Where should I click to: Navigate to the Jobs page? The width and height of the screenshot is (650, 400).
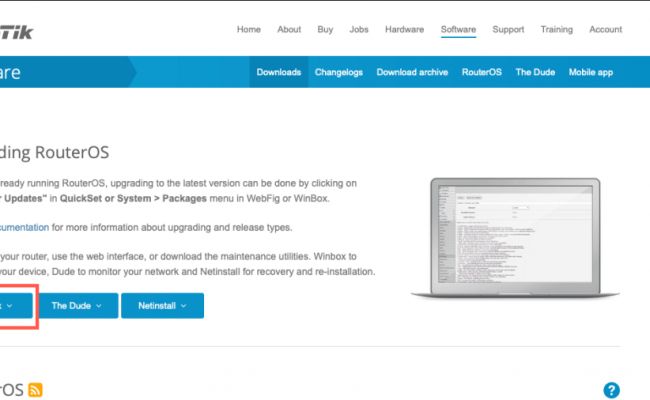coord(359,29)
